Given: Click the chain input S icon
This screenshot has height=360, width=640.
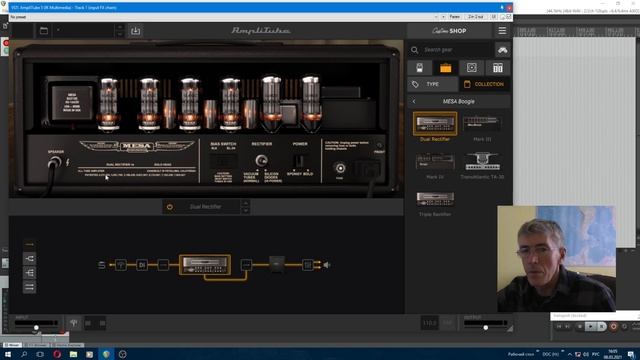Looking at the screenshot, I should (x=102, y=265).
